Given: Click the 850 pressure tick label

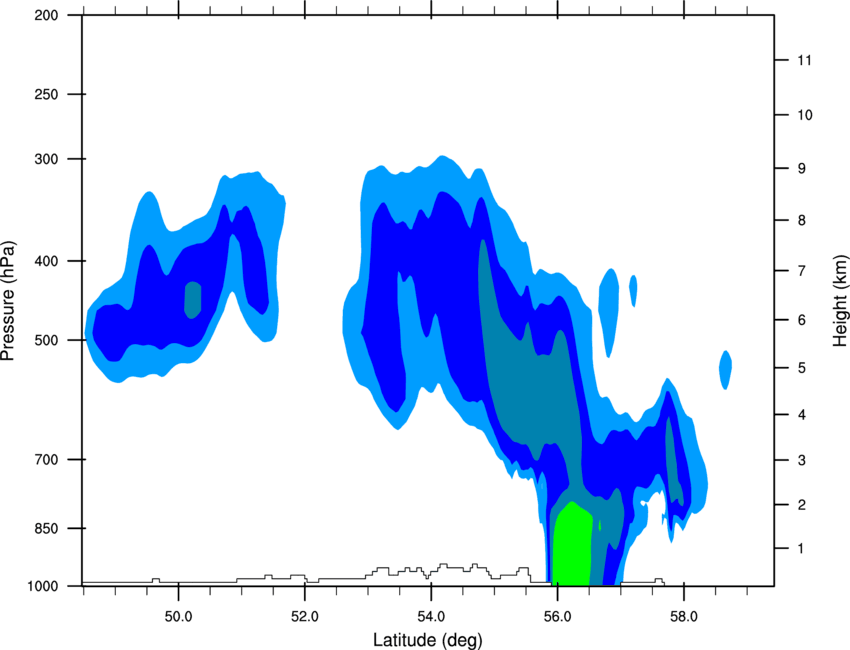Looking at the screenshot, I should click(x=46, y=528).
